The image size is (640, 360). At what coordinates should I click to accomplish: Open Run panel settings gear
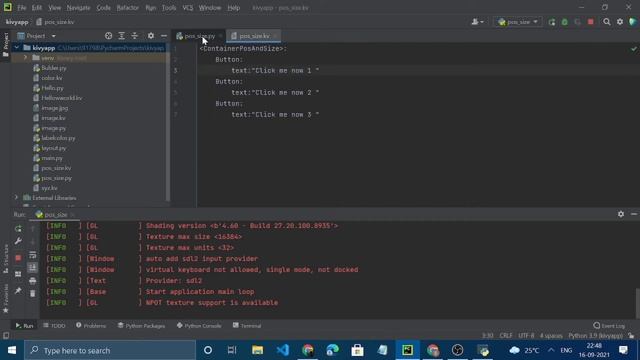621,214
